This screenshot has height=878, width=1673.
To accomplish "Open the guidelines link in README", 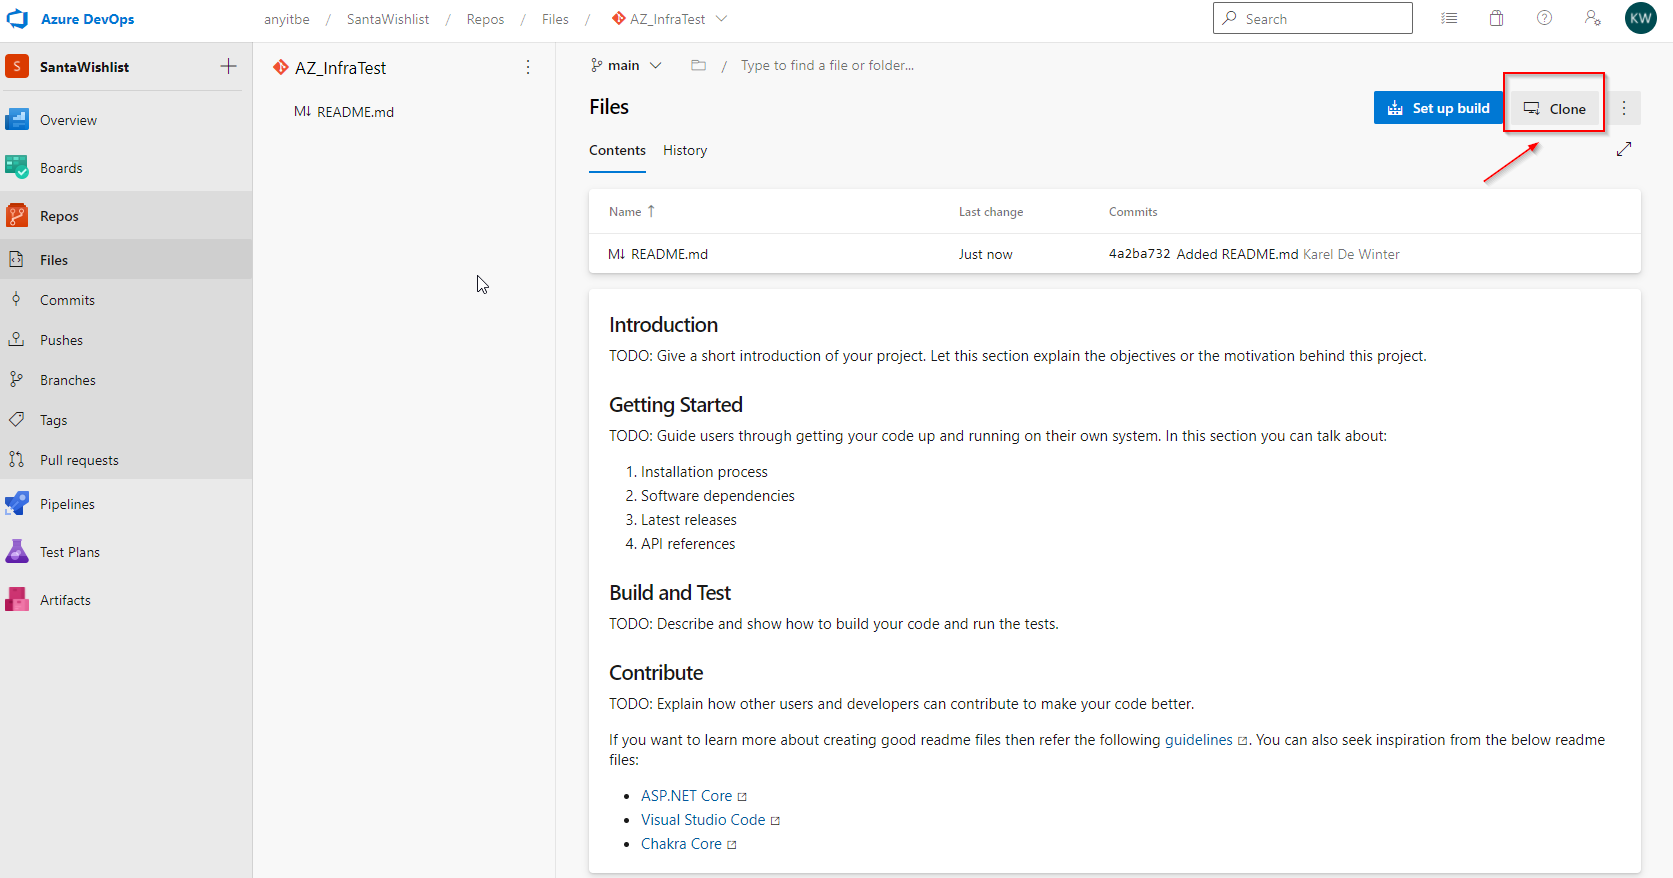I will 1199,740.
